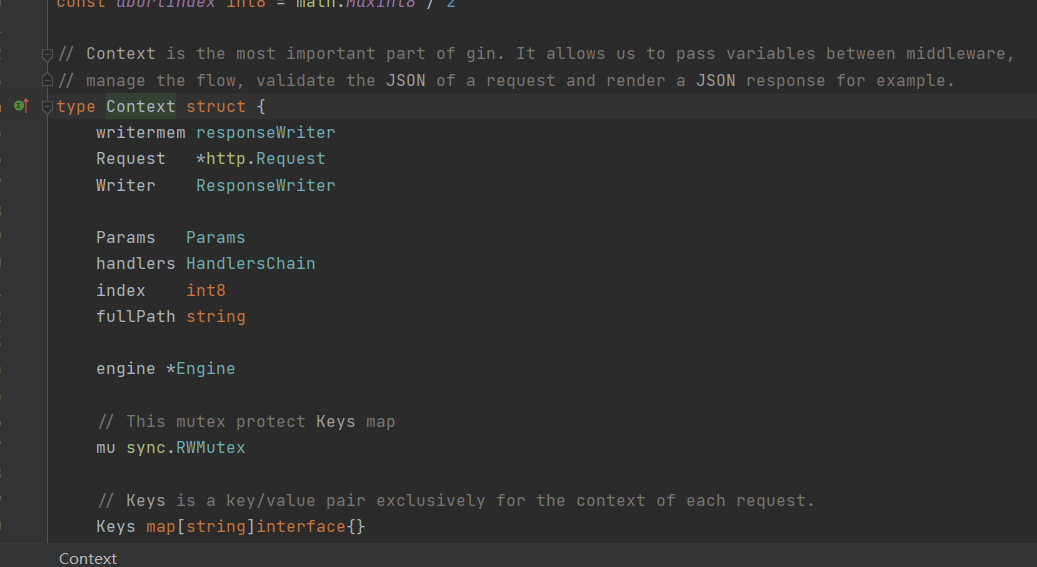Click the engine field name
Screen dimensions: 1037x567
(x=126, y=369)
